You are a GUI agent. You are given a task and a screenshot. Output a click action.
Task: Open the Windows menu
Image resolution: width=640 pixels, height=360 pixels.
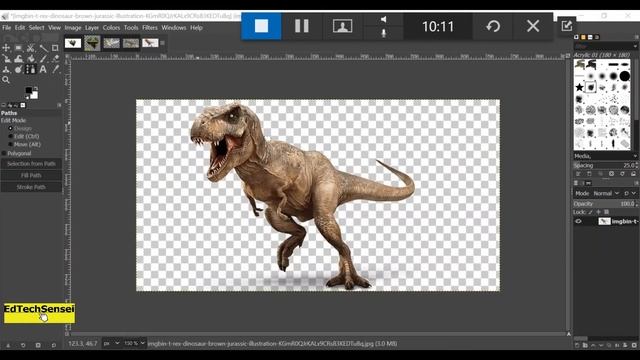point(173,28)
